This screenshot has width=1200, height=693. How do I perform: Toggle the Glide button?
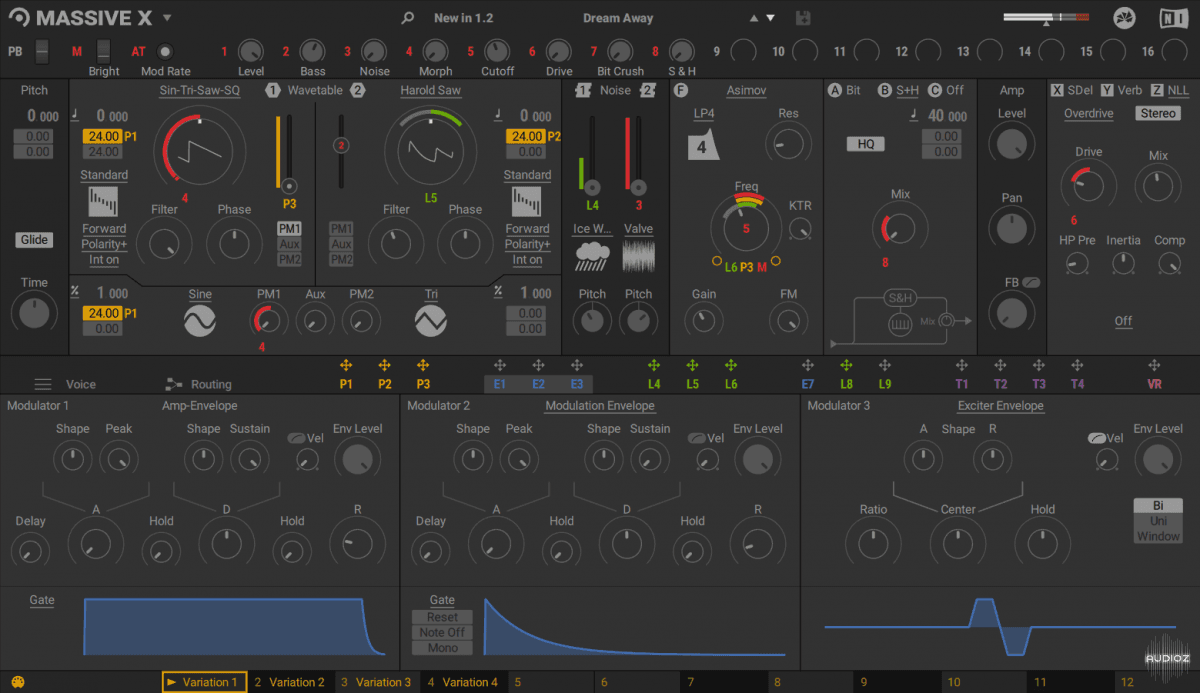tap(34, 239)
